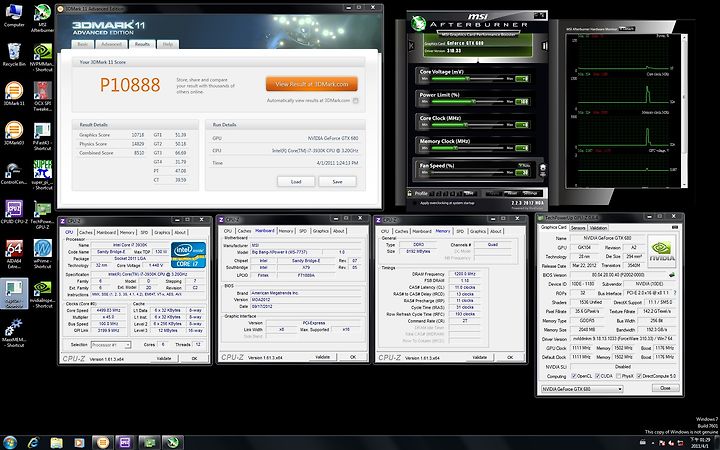The image size is (720, 450).
Task: Open Windows Media Player from taskbar
Action: (x=79, y=442)
